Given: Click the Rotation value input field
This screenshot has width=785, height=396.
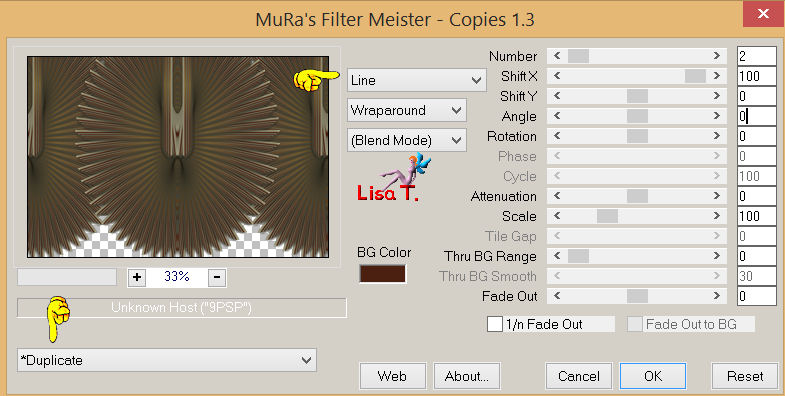Looking at the screenshot, I should (756, 136).
